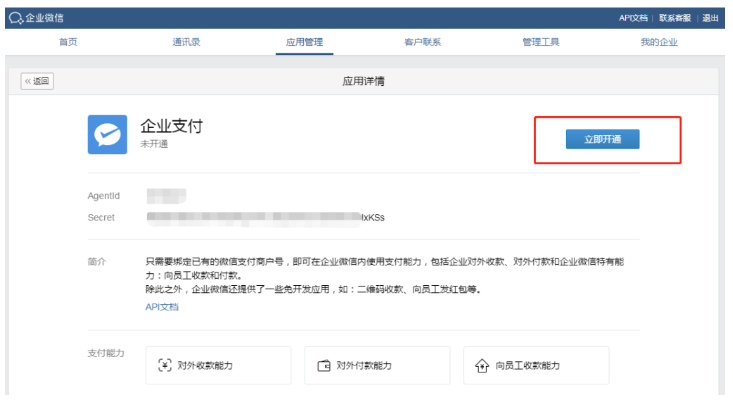This screenshot has height=411, width=733.
Task: Click the Secret value ending lxKSs
Action: click(x=266, y=217)
